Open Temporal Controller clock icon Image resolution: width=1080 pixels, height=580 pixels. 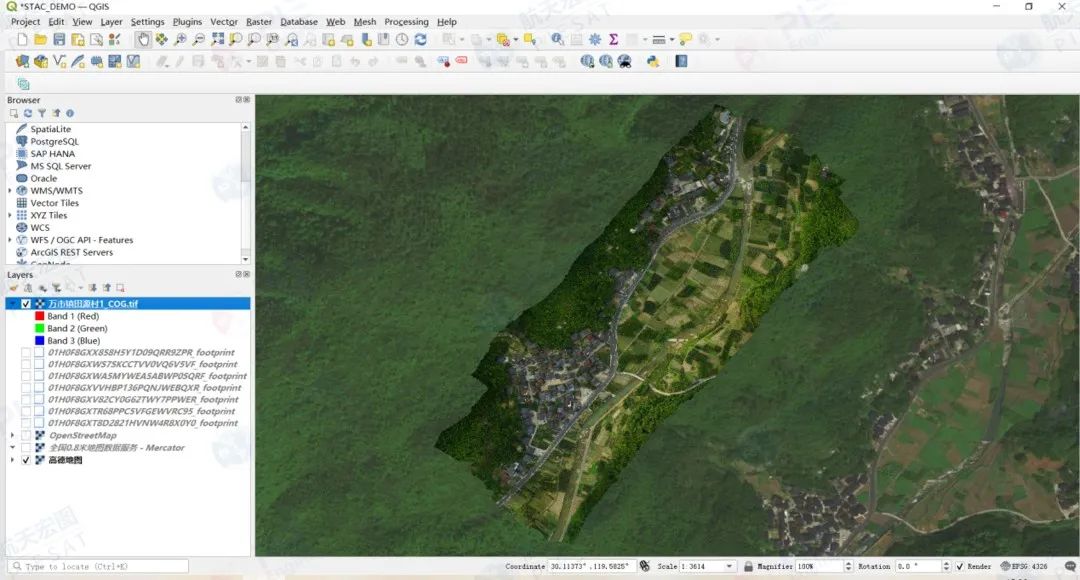tap(402, 40)
